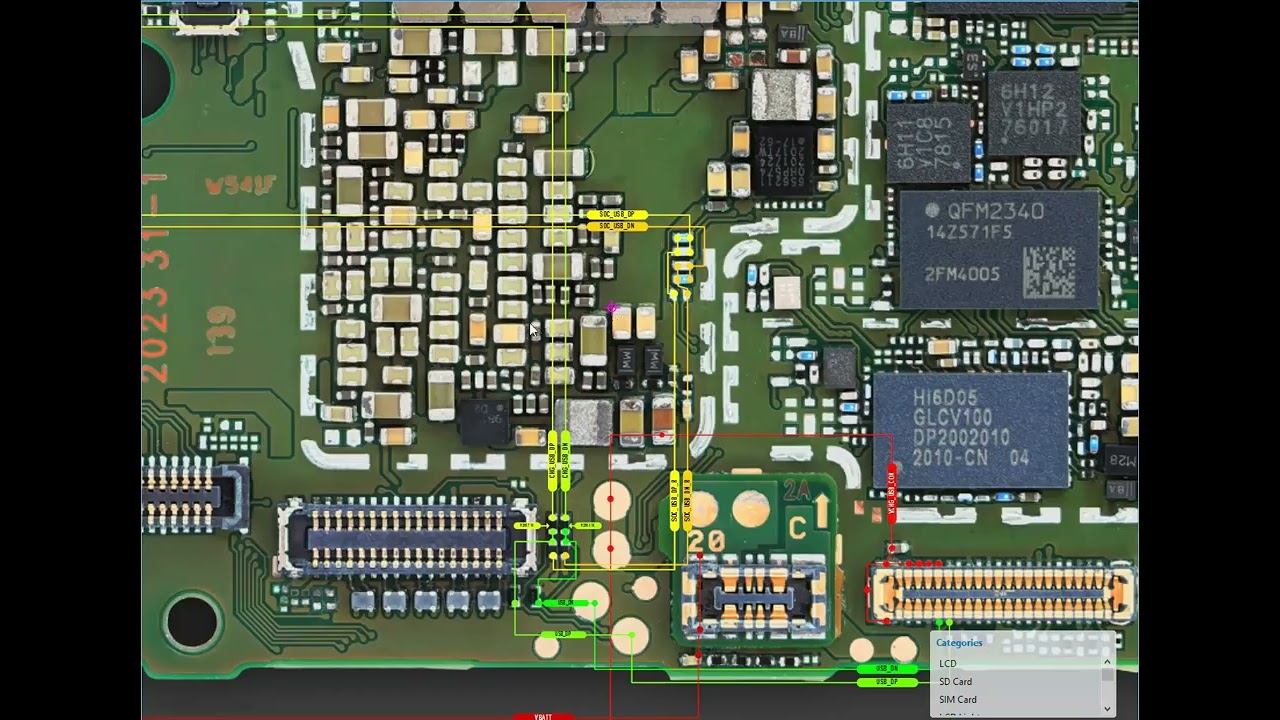Click the QFM2340 chip
Screen dimensions: 1280x720
[x=999, y=249]
